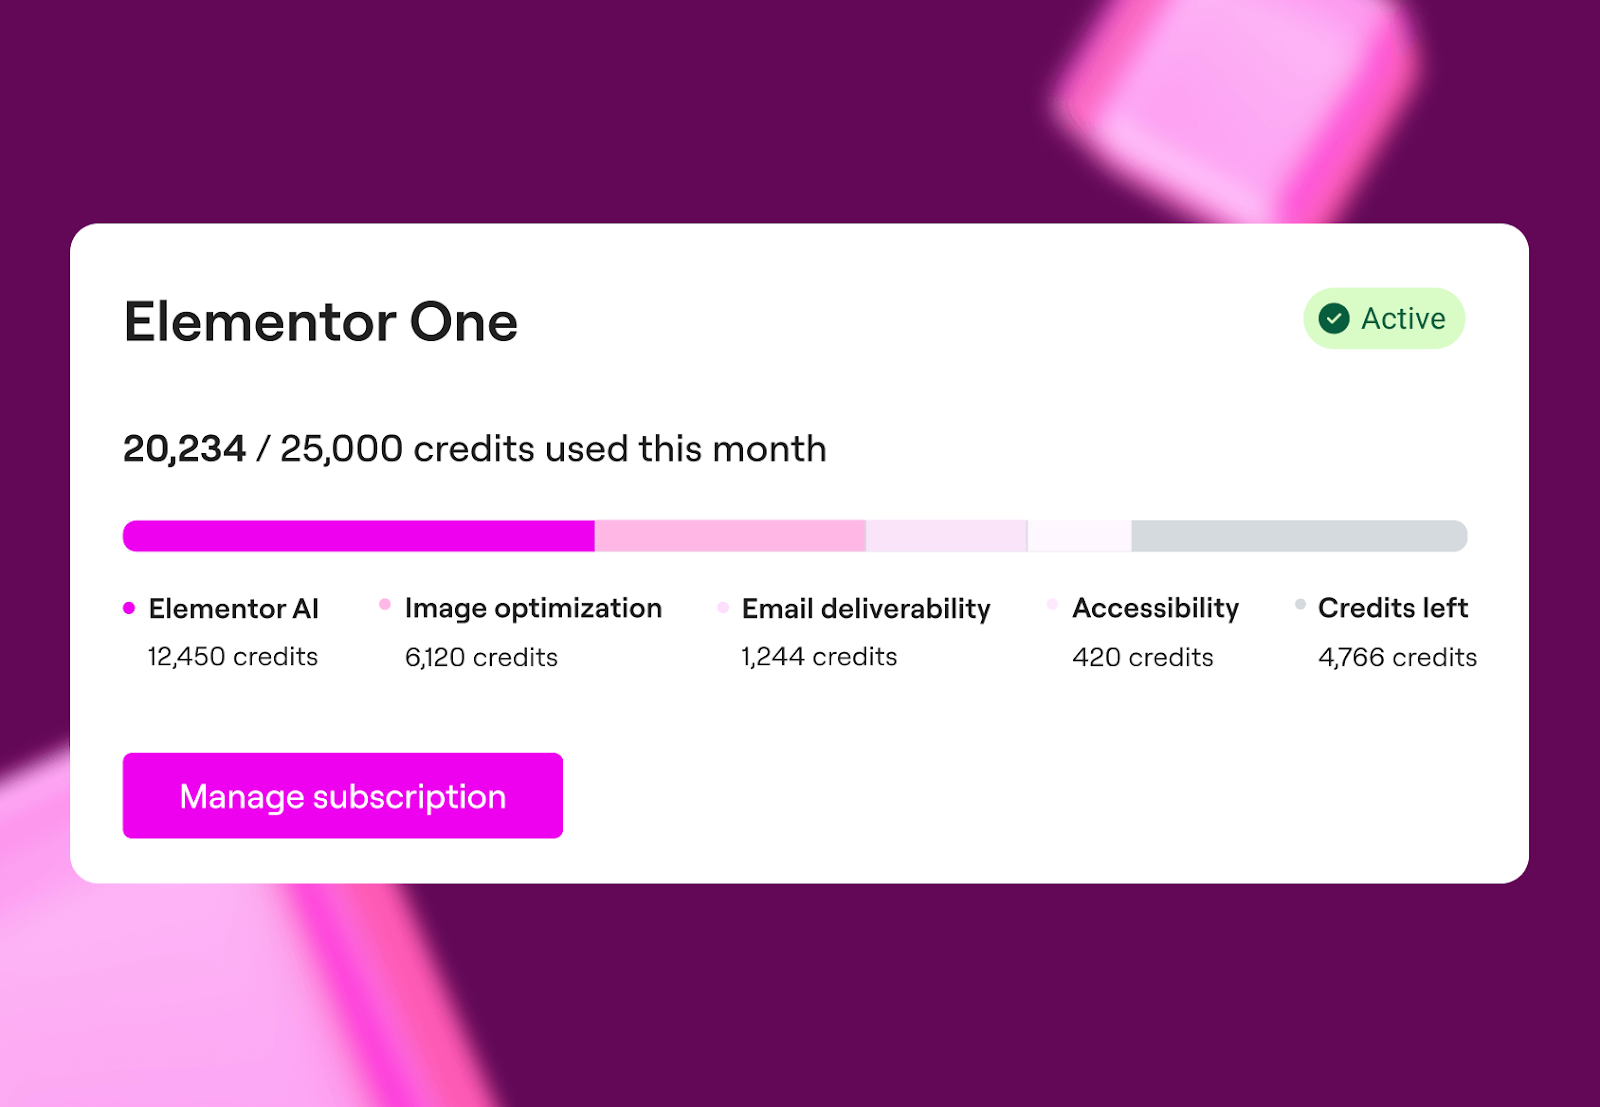The height and width of the screenshot is (1107, 1600).
Task: Toggle the Accessibility usage category
Action: [1155, 608]
